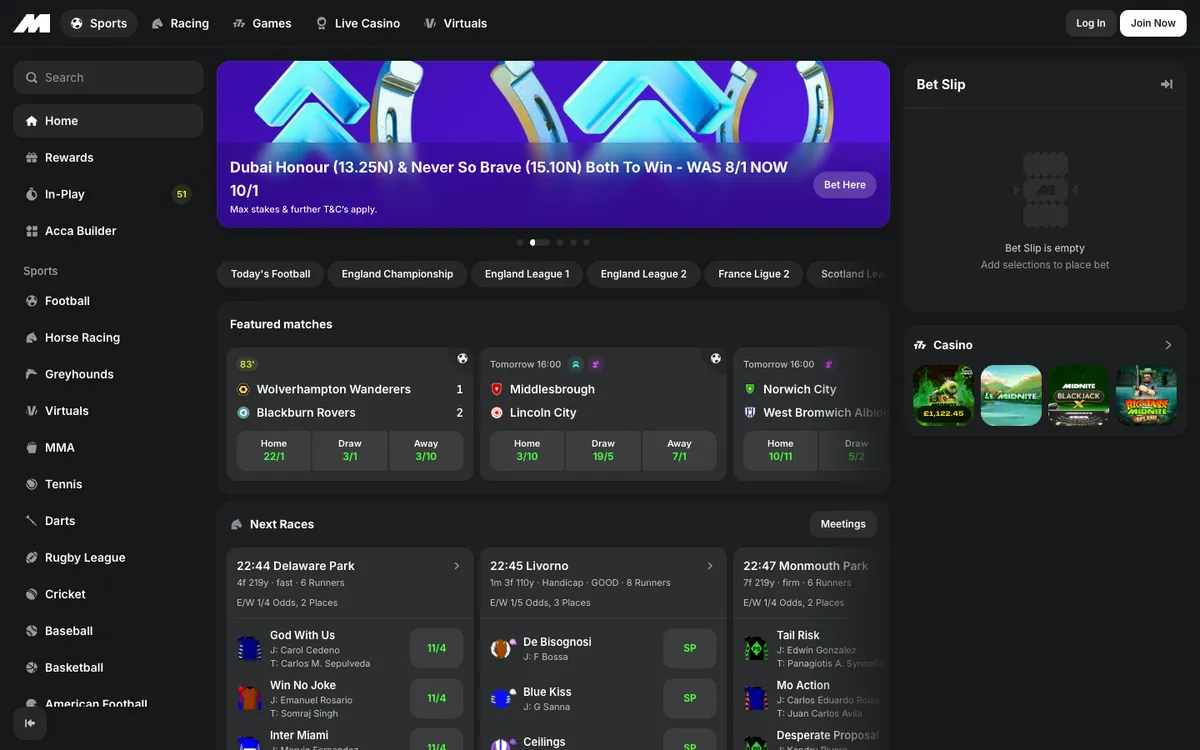Select the Today's Football filter chip
The width and height of the screenshot is (1200, 750).
click(270, 274)
